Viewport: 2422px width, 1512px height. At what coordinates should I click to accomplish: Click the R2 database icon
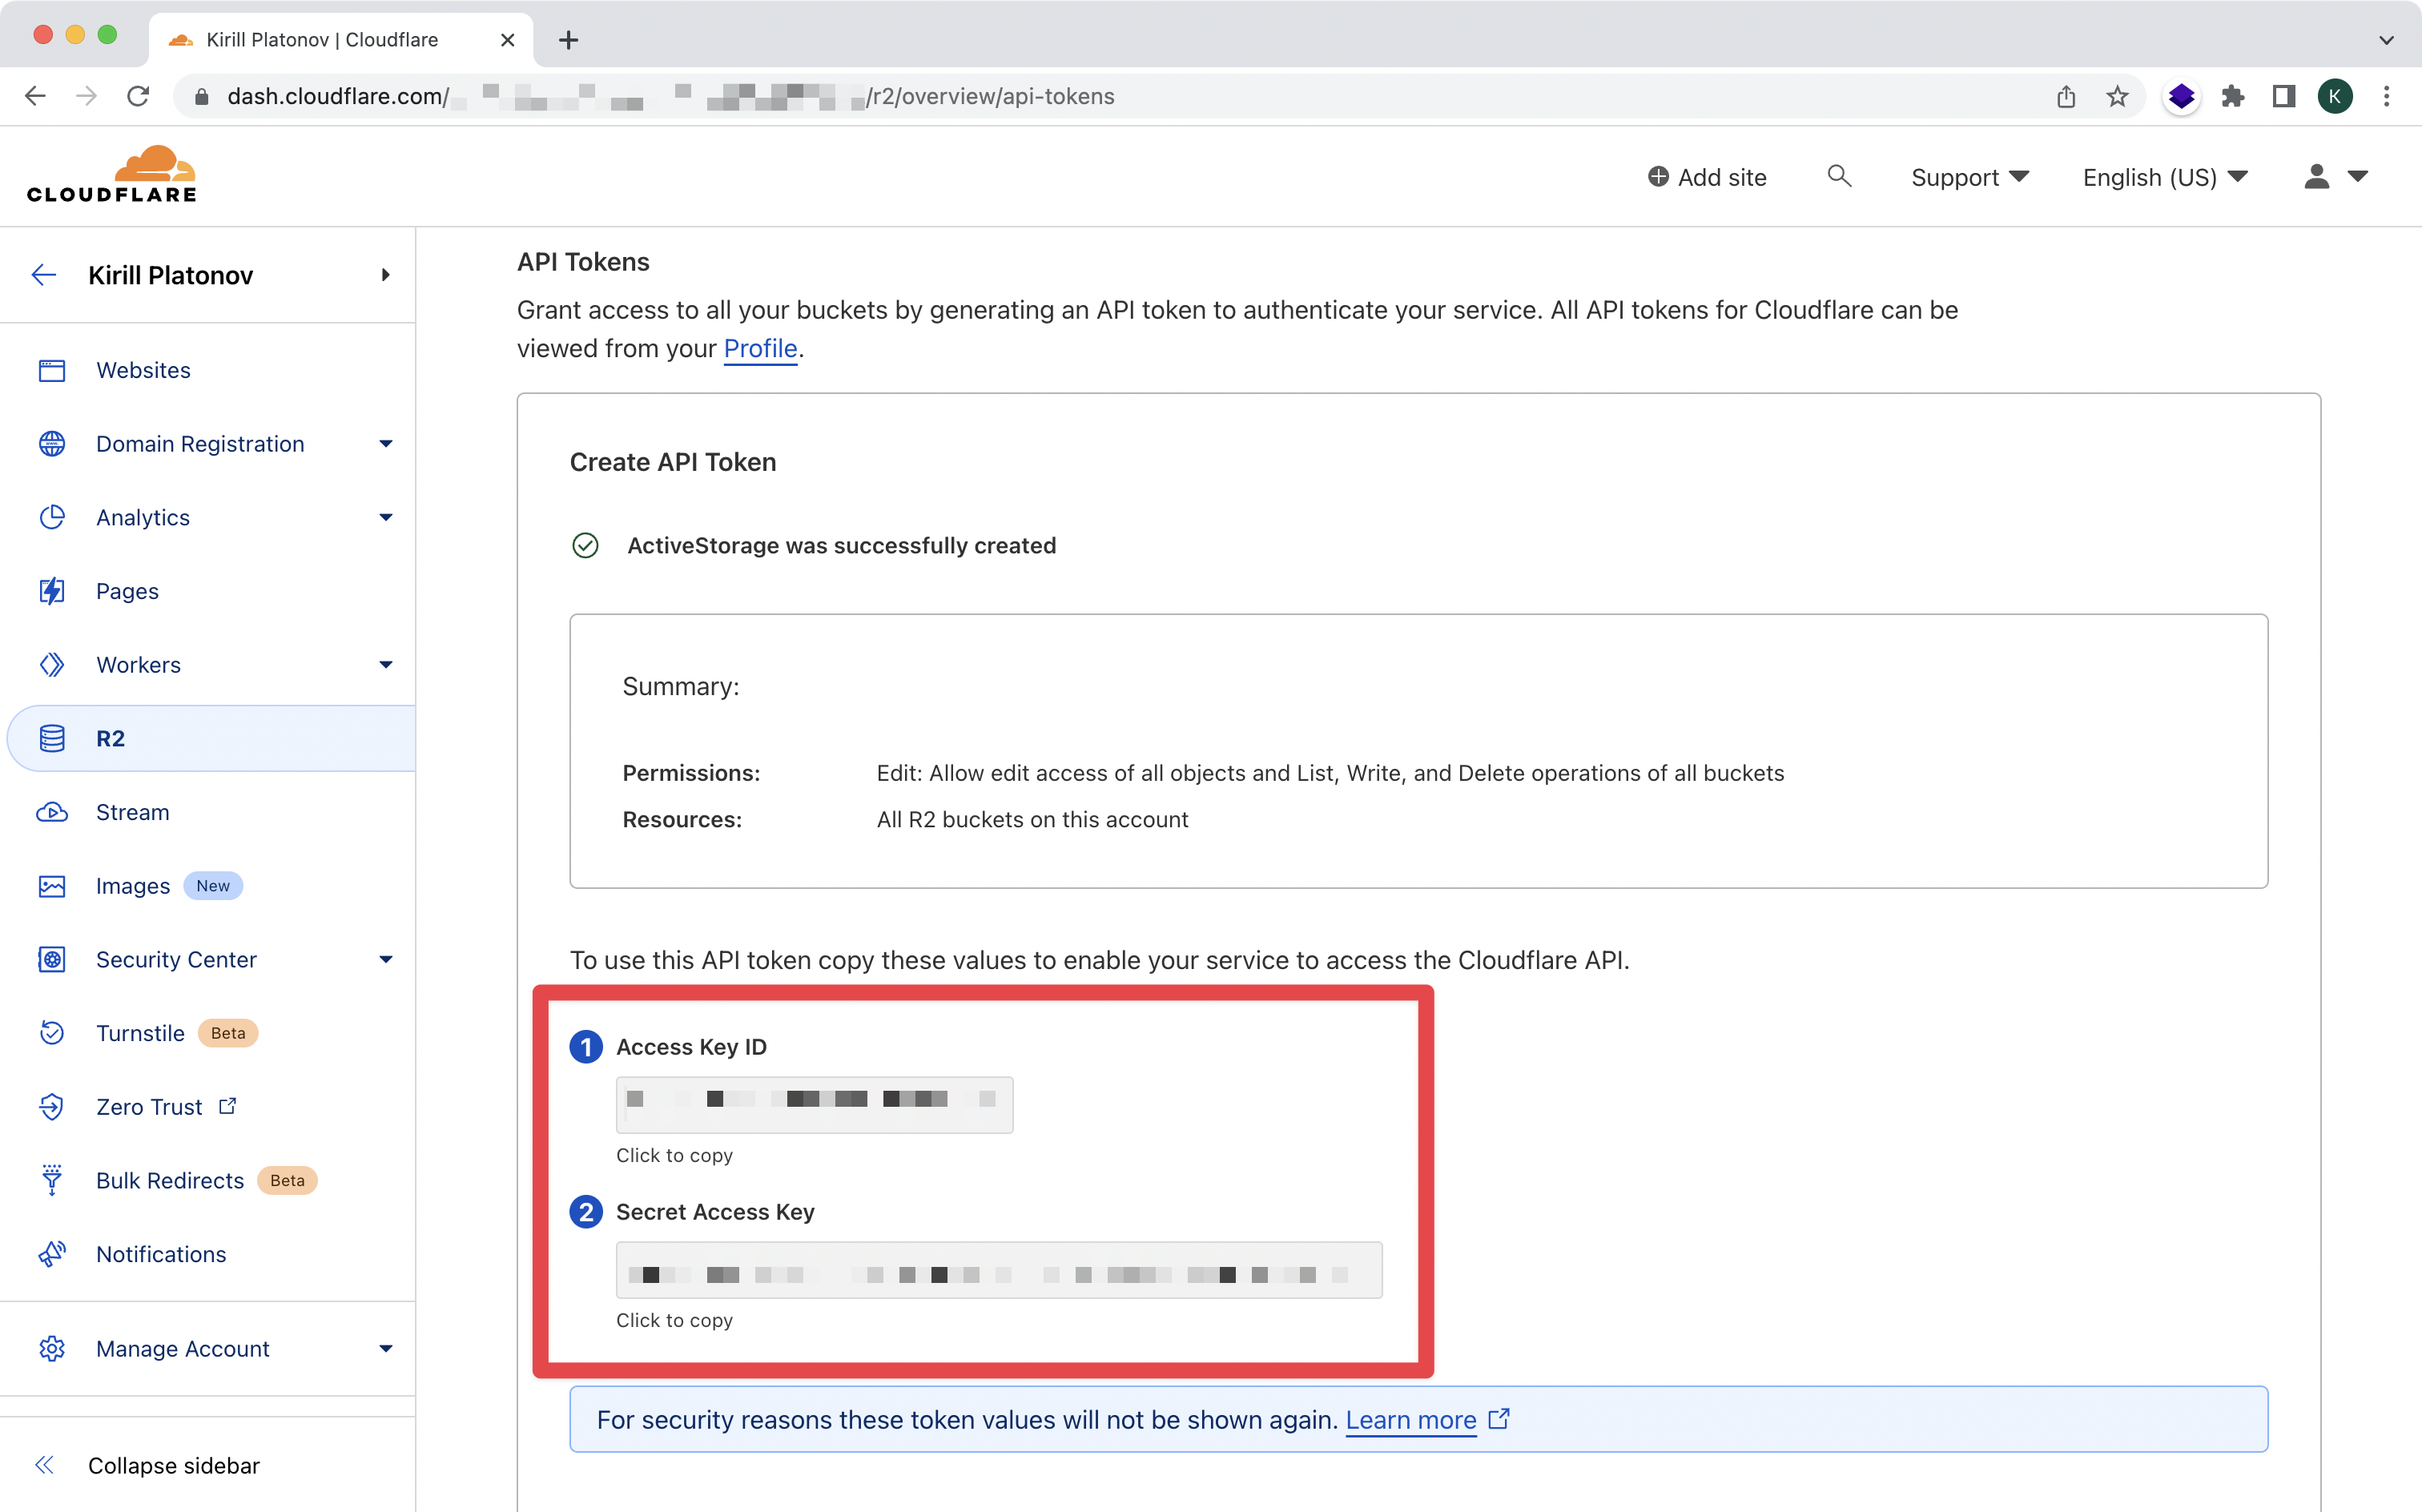click(52, 738)
